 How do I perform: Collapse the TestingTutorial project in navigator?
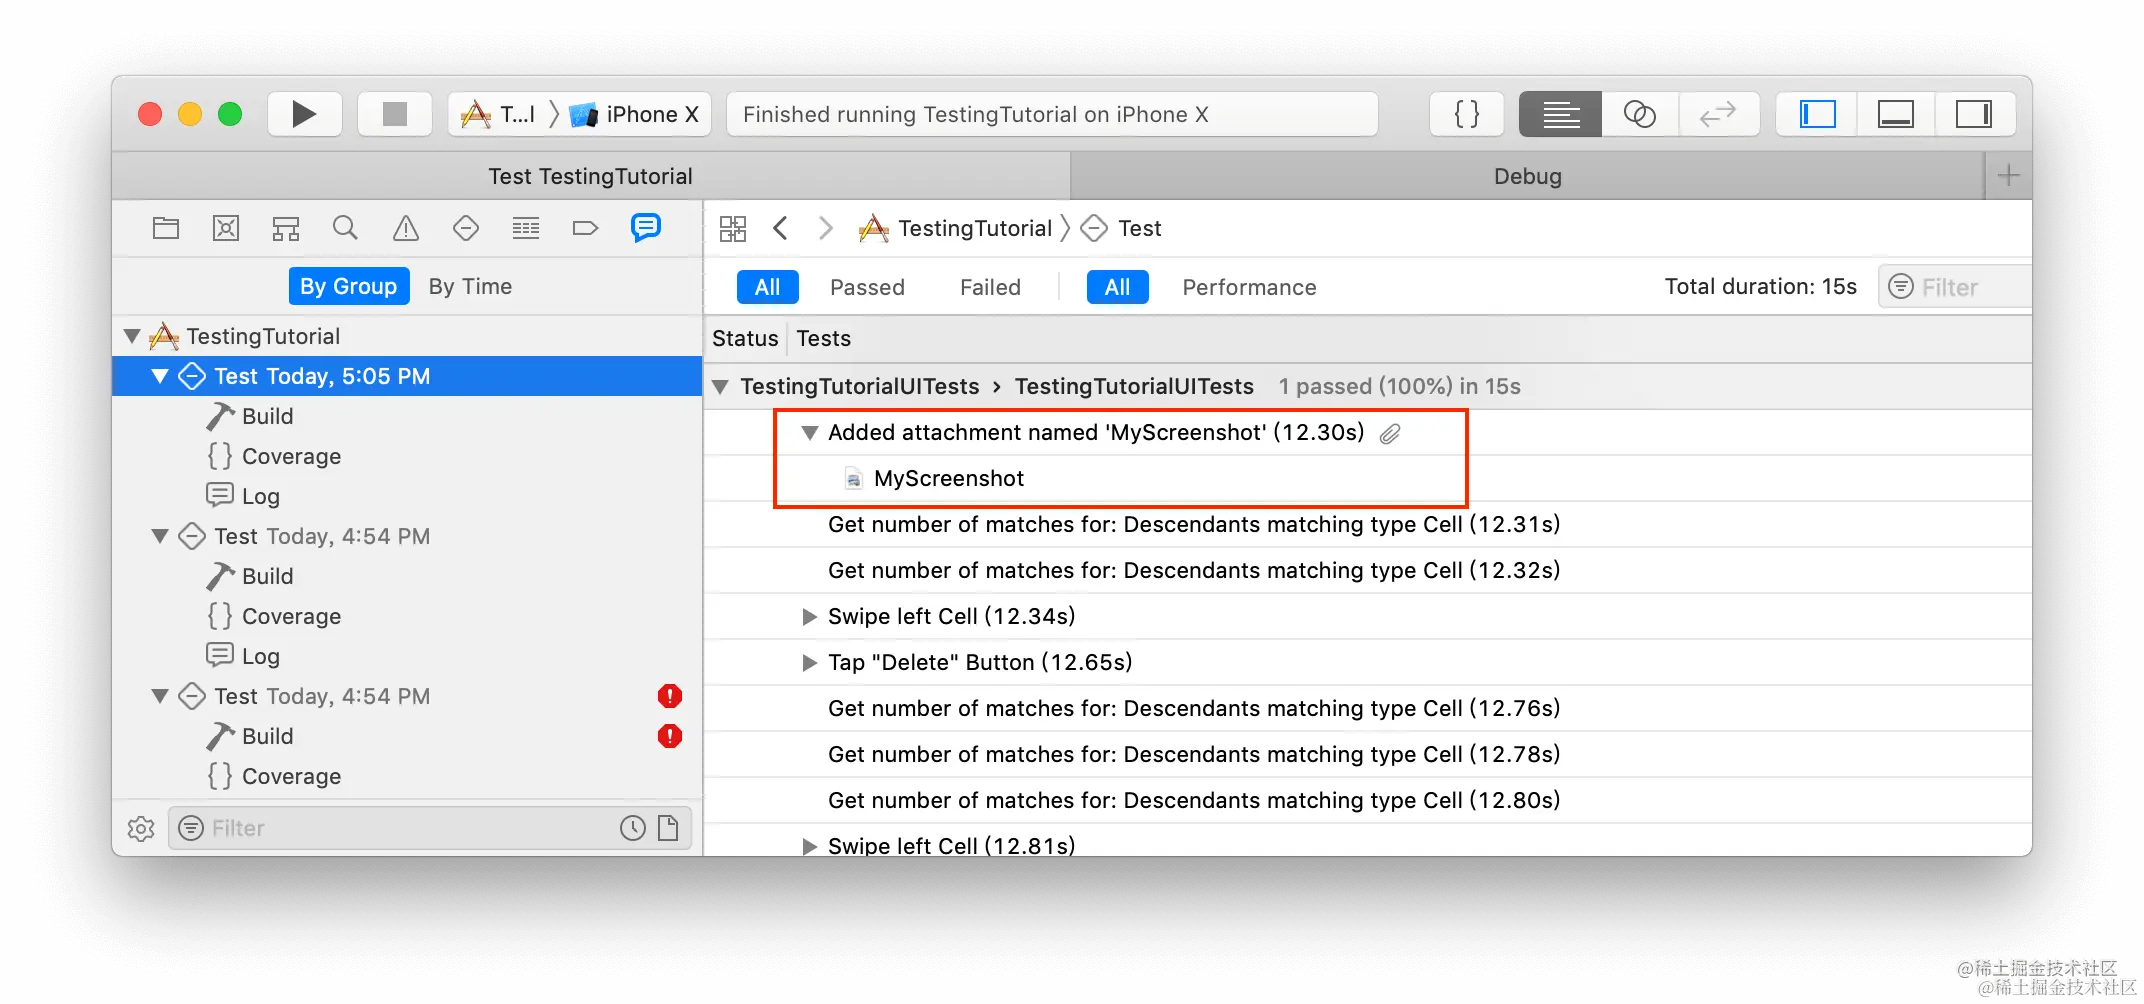pos(132,336)
